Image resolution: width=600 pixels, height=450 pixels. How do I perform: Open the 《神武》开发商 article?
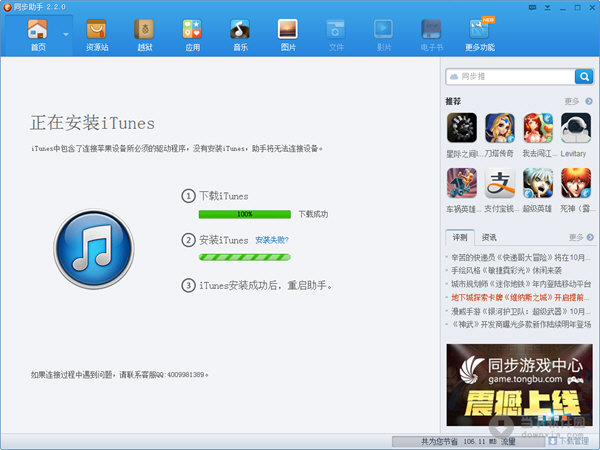coord(521,324)
